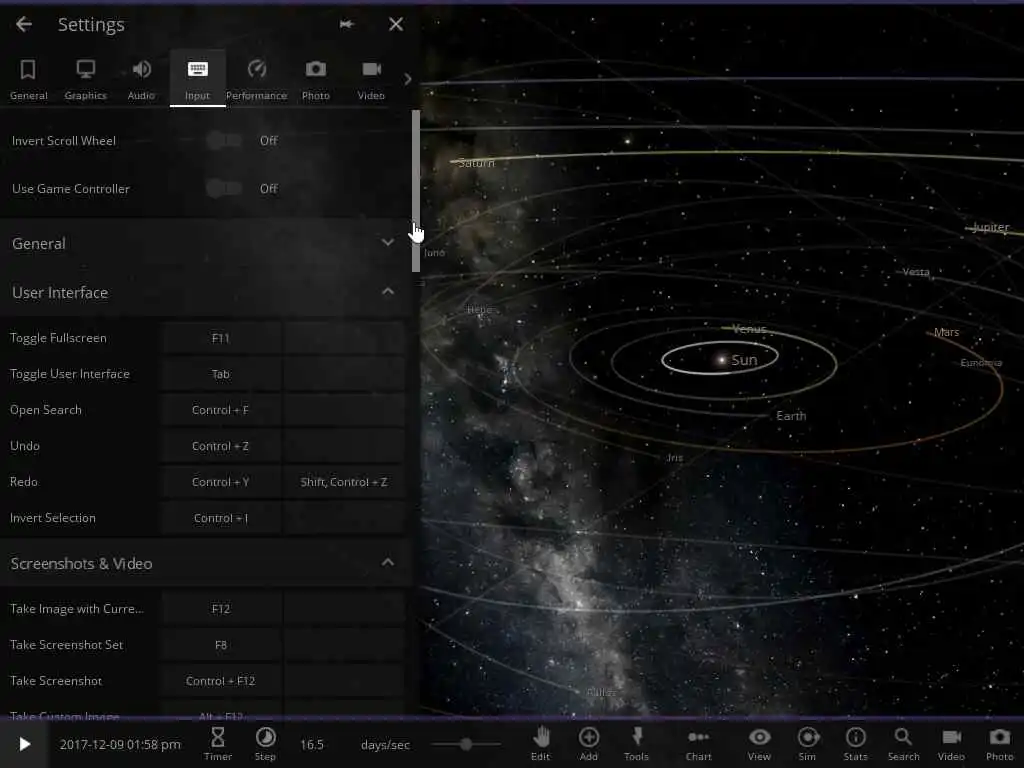The width and height of the screenshot is (1024, 768).
Task: Go back using the Settings arrow
Action: 24,24
